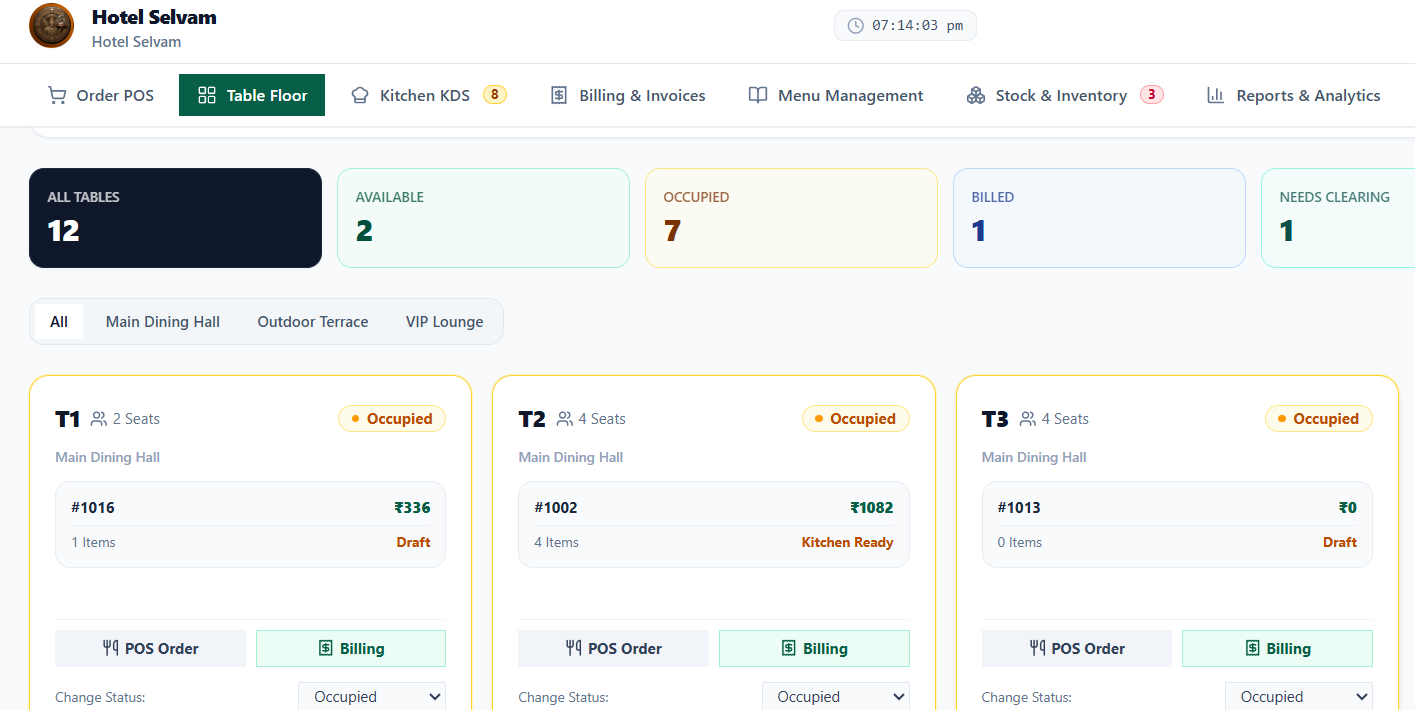Select the All area filter
This screenshot has height=710, width=1415.
coord(59,322)
